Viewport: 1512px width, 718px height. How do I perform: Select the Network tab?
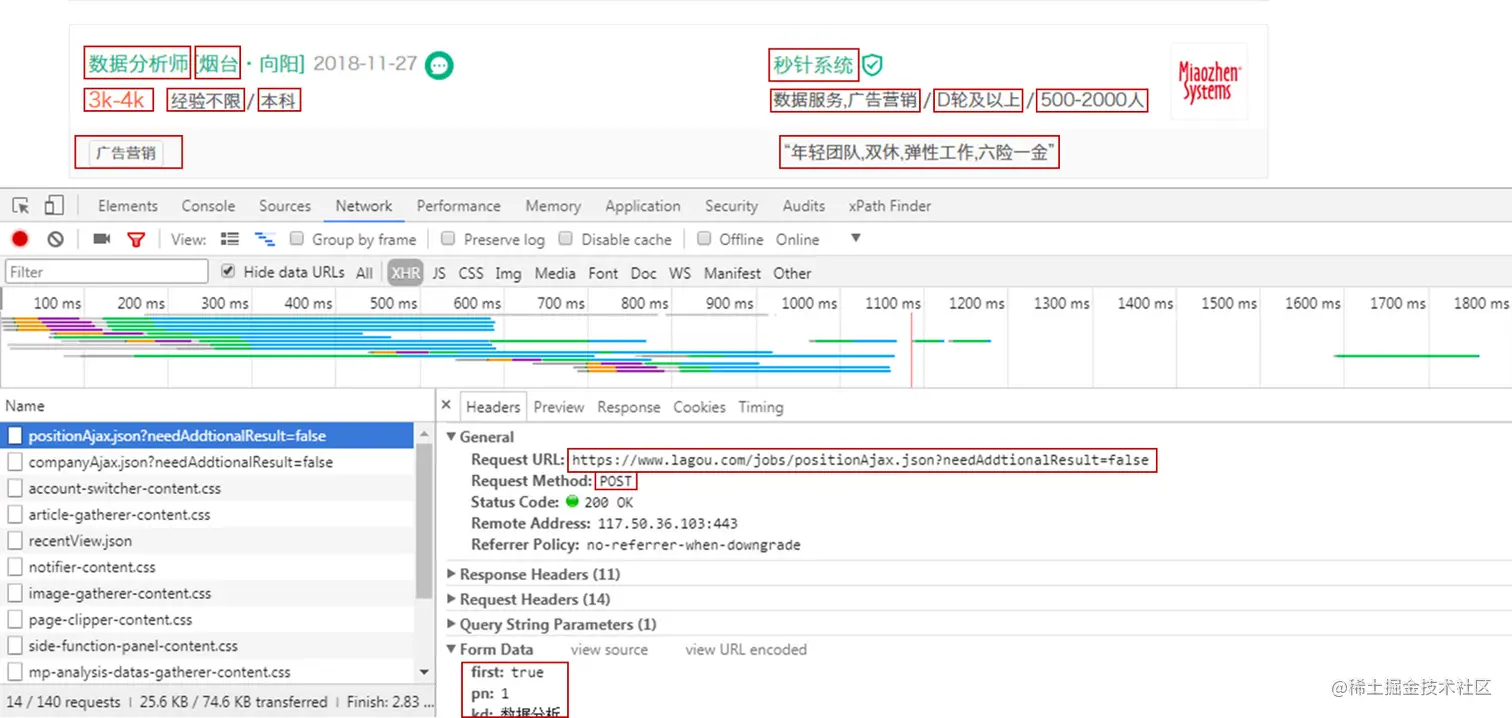click(x=364, y=206)
